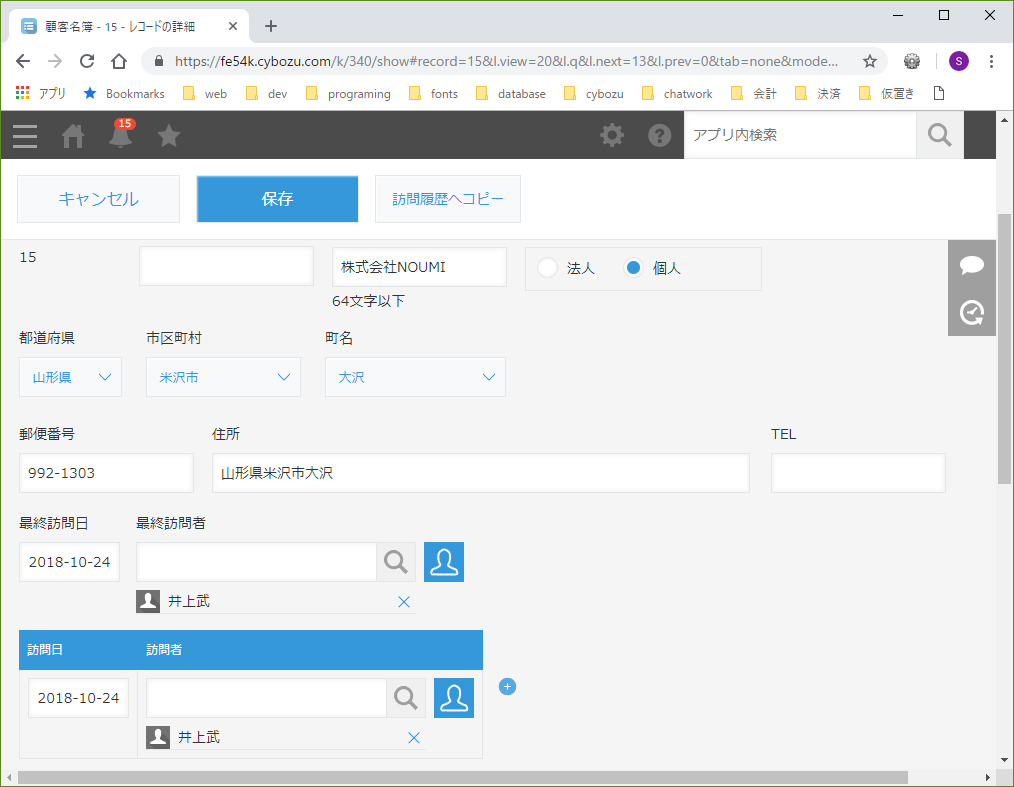Open record change history icon
The height and width of the screenshot is (787, 1014).
coord(972,312)
